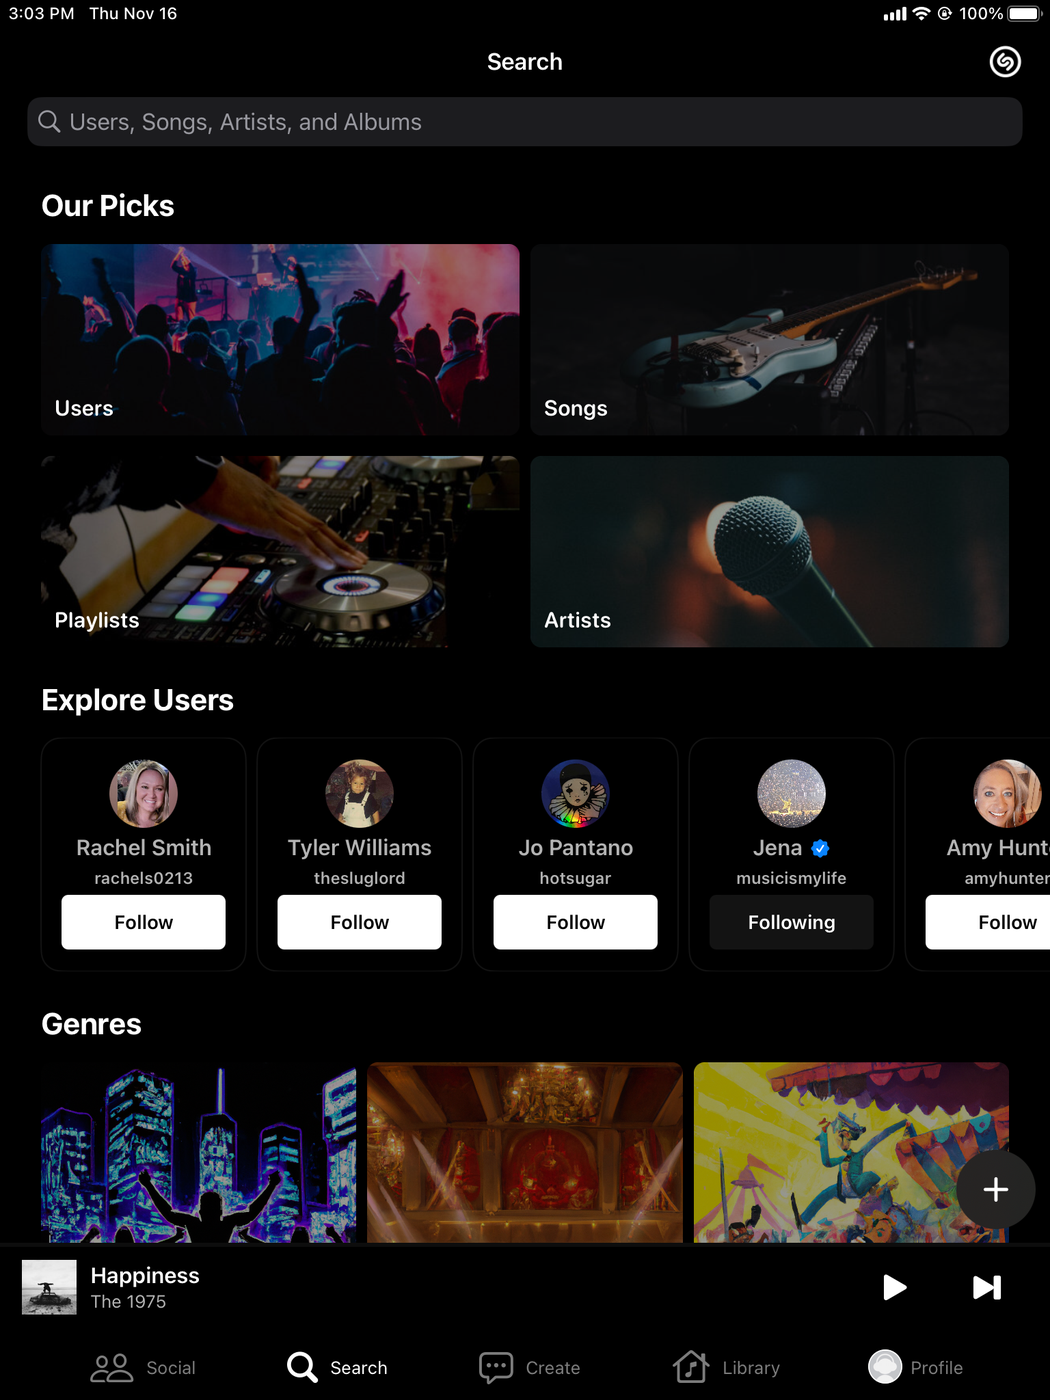Image resolution: width=1050 pixels, height=1400 pixels.
Task: Open the Happiness album artwork thumbnail
Action: pos(49,1287)
